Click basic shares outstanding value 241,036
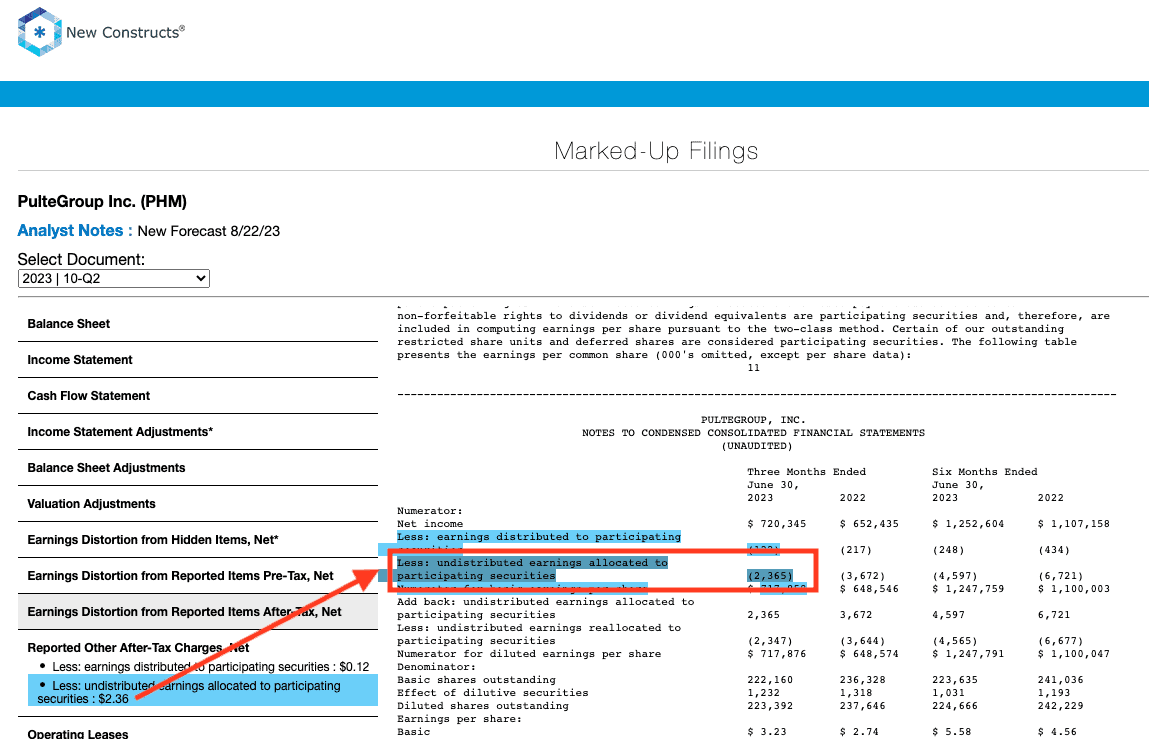1149x739 pixels. point(1060,680)
